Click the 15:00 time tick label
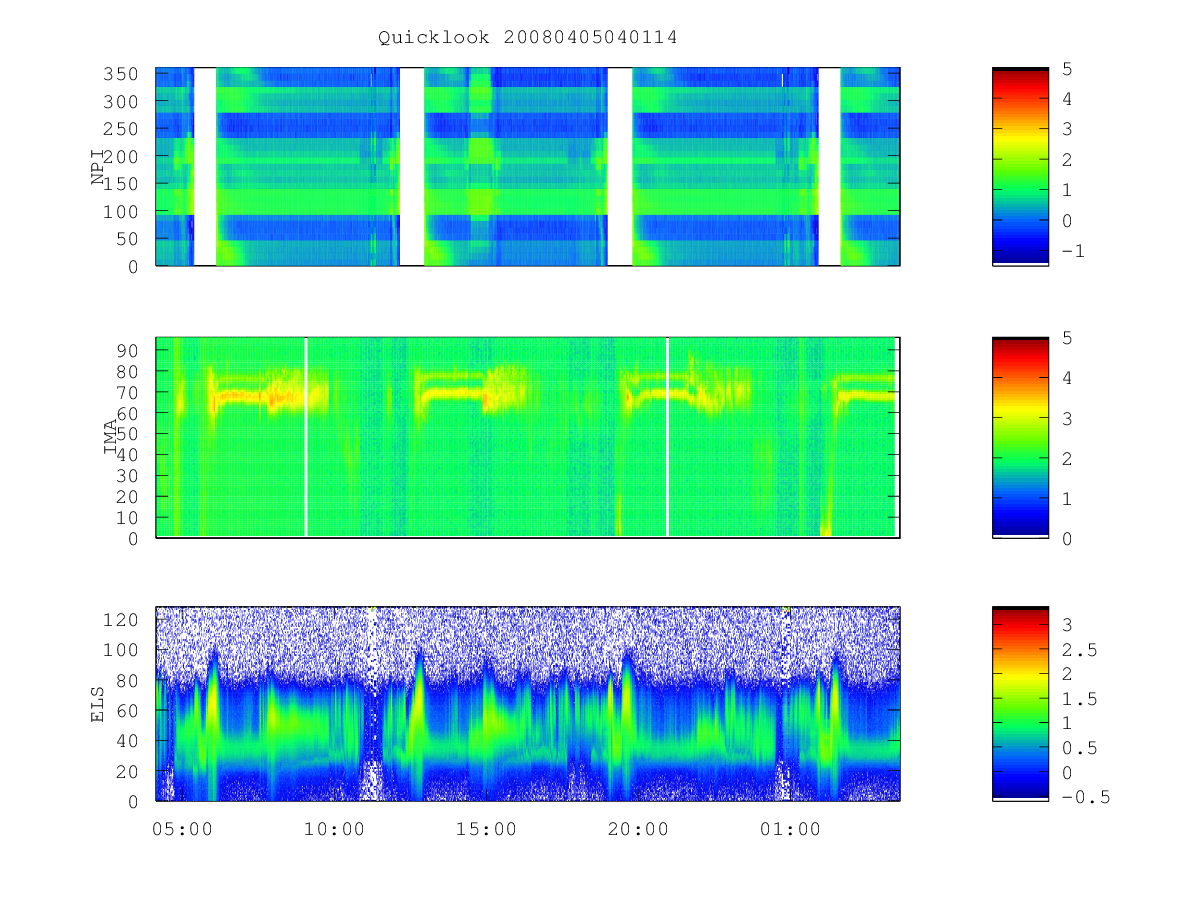Viewport: 1200px width, 900px height. [x=486, y=829]
